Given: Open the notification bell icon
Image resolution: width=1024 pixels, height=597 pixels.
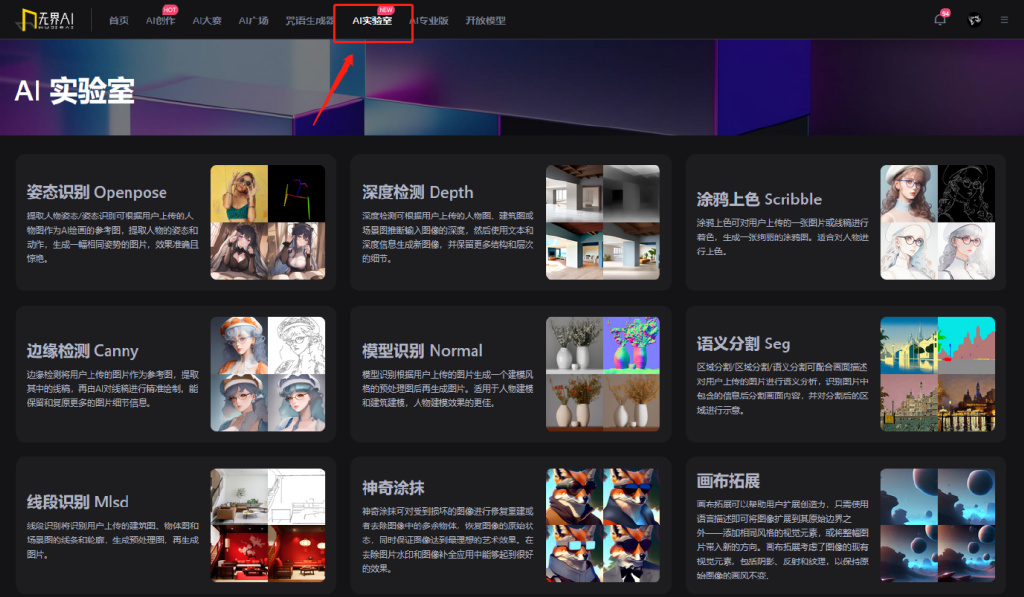Looking at the screenshot, I should coord(940,20).
